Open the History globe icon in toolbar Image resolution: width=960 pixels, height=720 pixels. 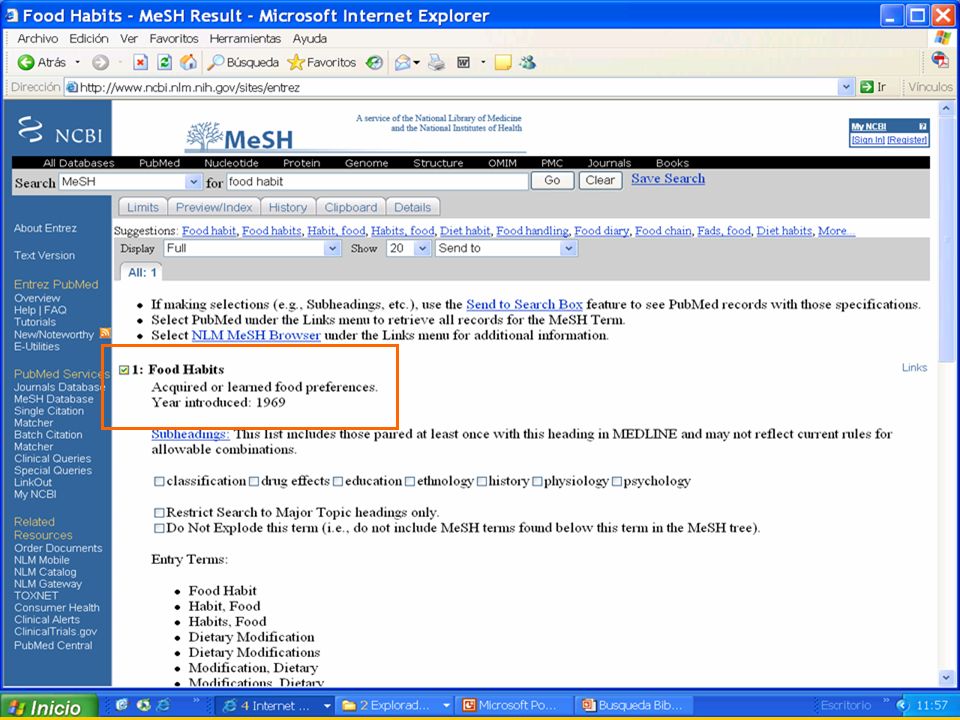pyautogui.click(x=374, y=62)
